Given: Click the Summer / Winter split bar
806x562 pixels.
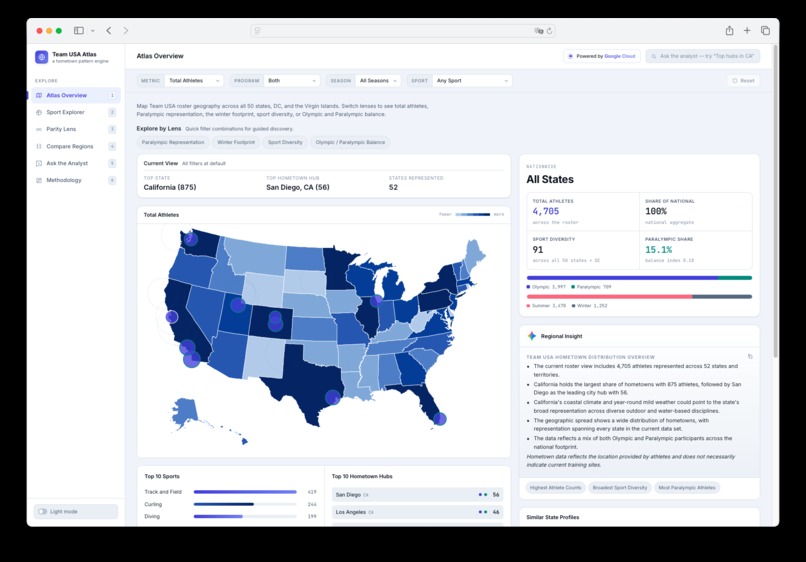Looking at the screenshot, I should (639, 297).
